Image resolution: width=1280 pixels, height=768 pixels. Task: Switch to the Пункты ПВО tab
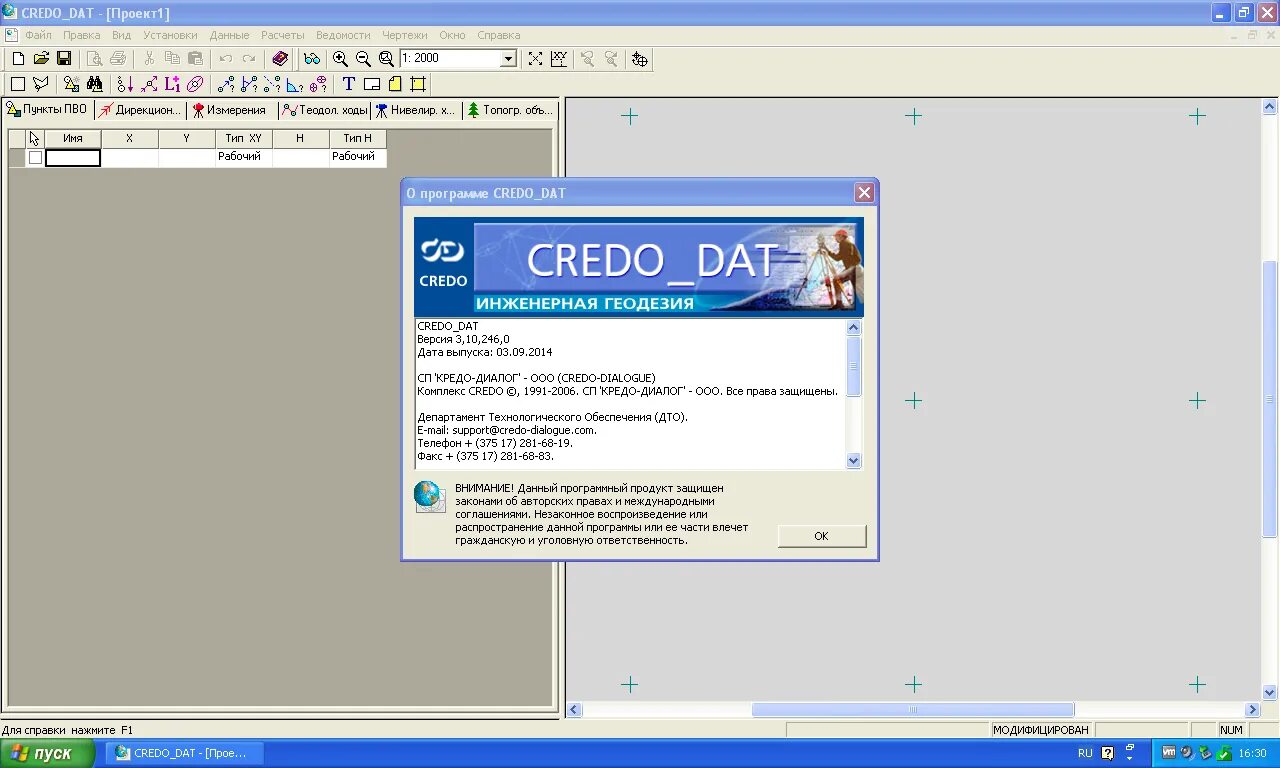[x=47, y=110]
